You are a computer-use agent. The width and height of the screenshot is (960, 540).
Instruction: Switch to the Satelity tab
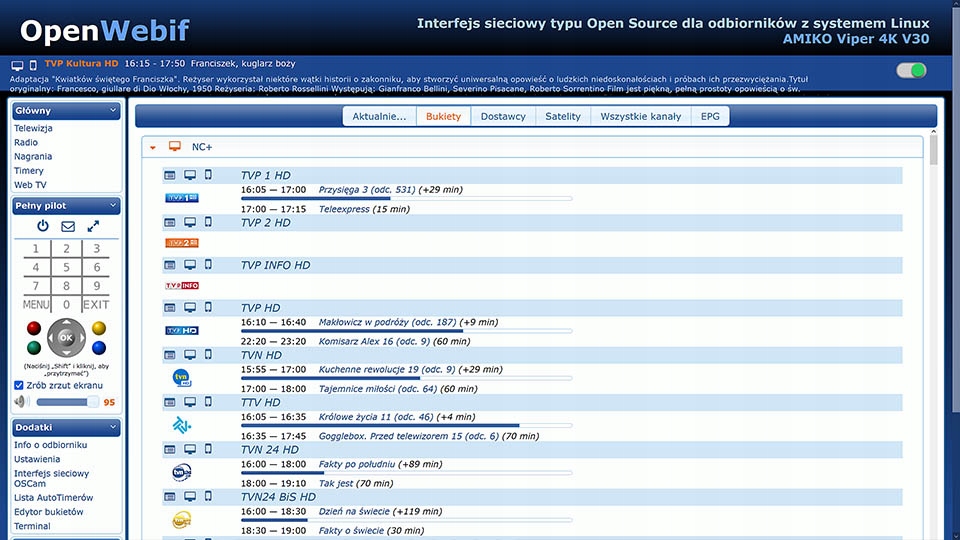pos(562,116)
